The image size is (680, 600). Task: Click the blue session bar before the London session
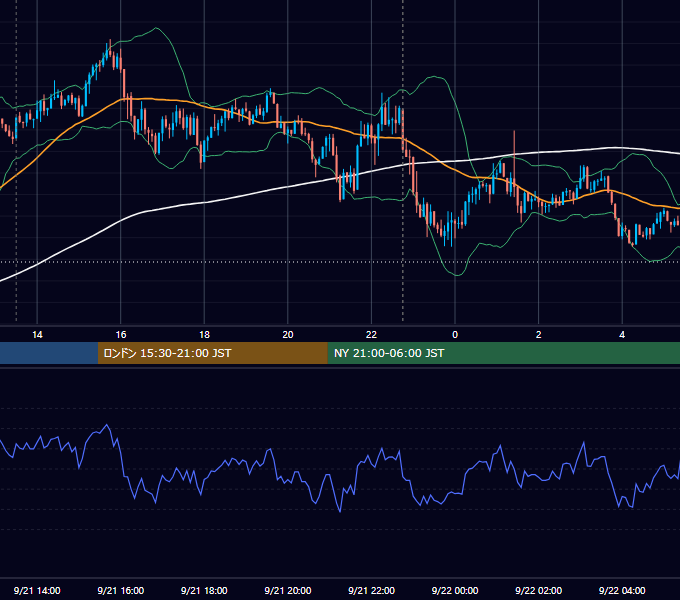point(49,353)
